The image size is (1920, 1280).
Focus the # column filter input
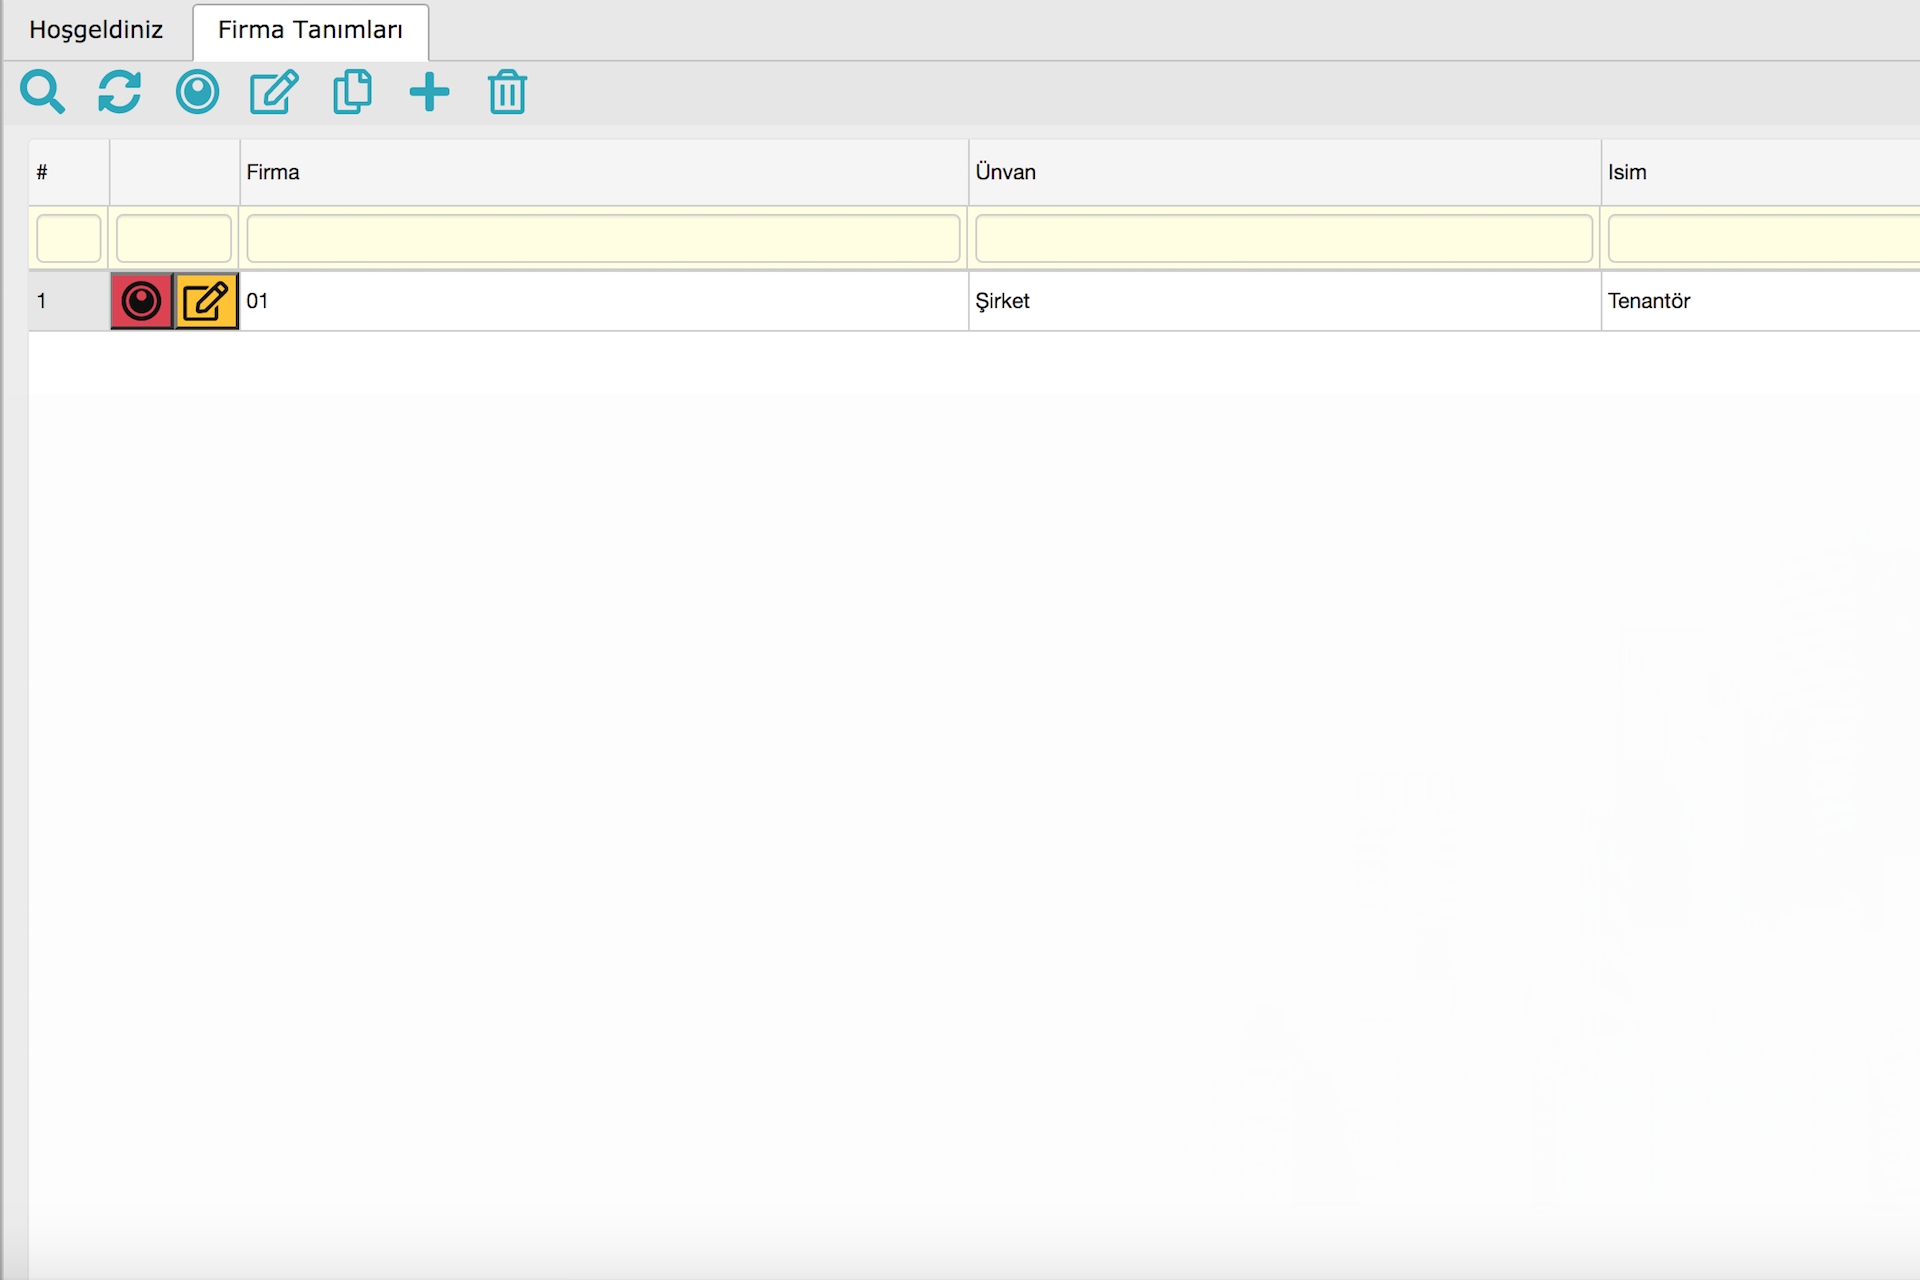68,239
